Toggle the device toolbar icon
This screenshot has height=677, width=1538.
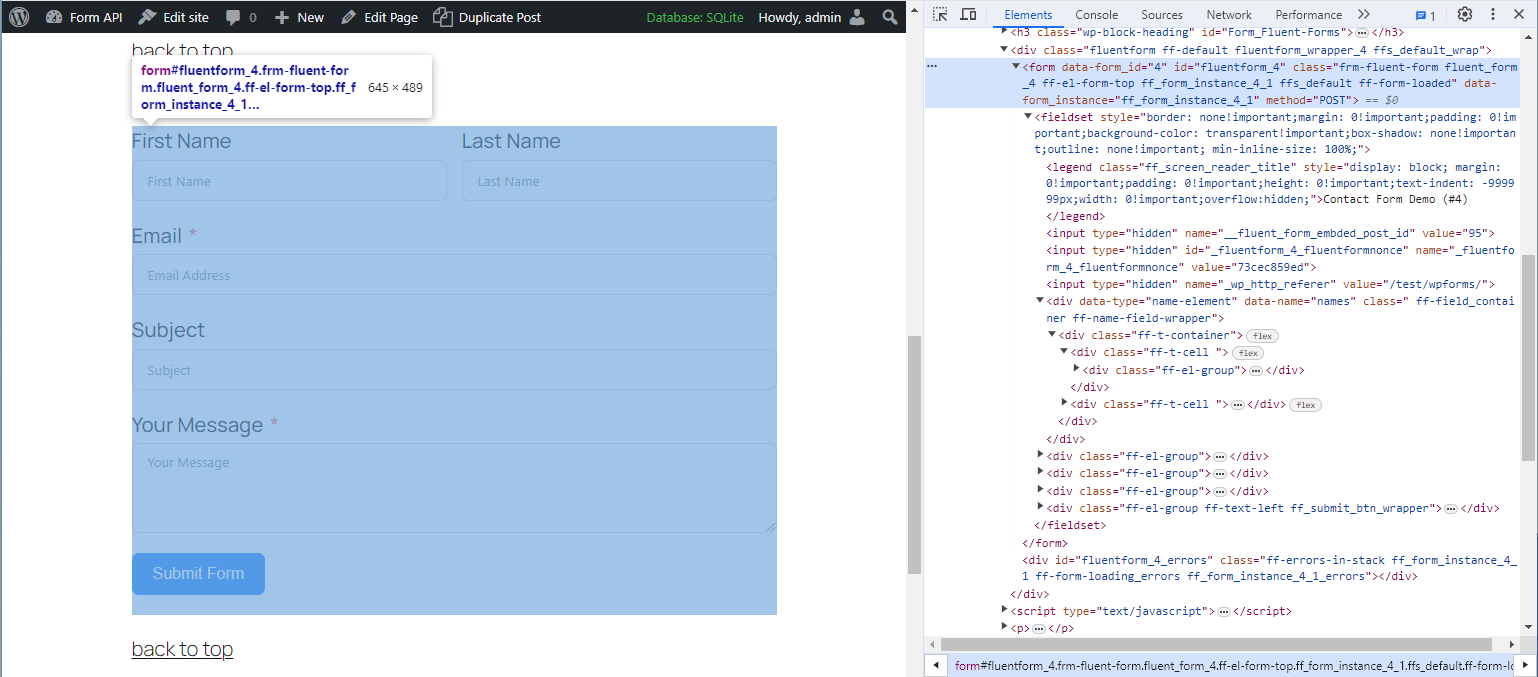(968, 15)
